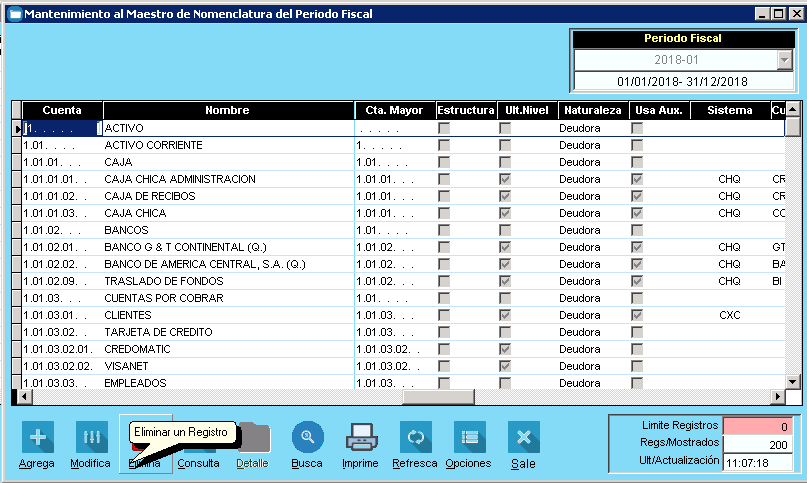Click the Cuenta column header
The height and width of the screenshot is (483, 807).
(62, 110)
